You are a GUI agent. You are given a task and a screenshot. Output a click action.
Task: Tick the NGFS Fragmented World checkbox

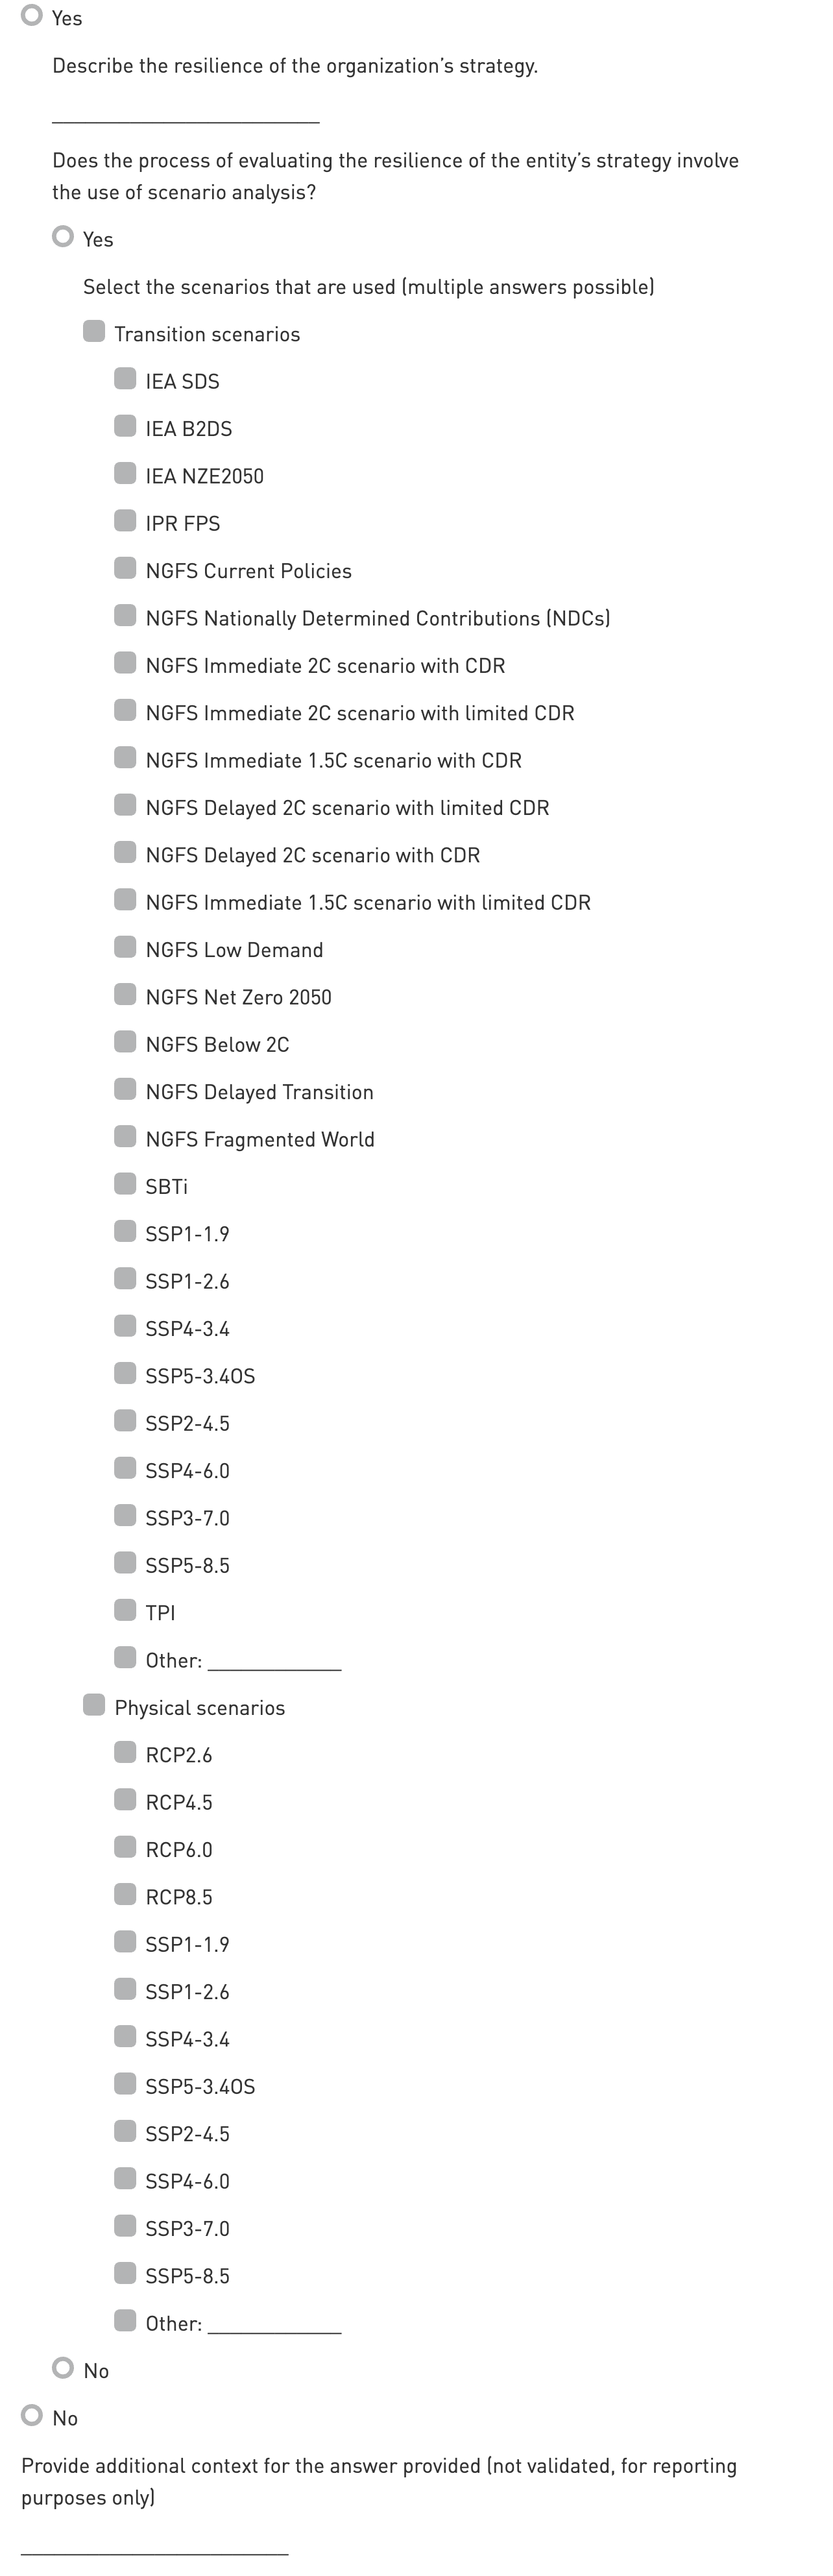(x=125, y=1137)
